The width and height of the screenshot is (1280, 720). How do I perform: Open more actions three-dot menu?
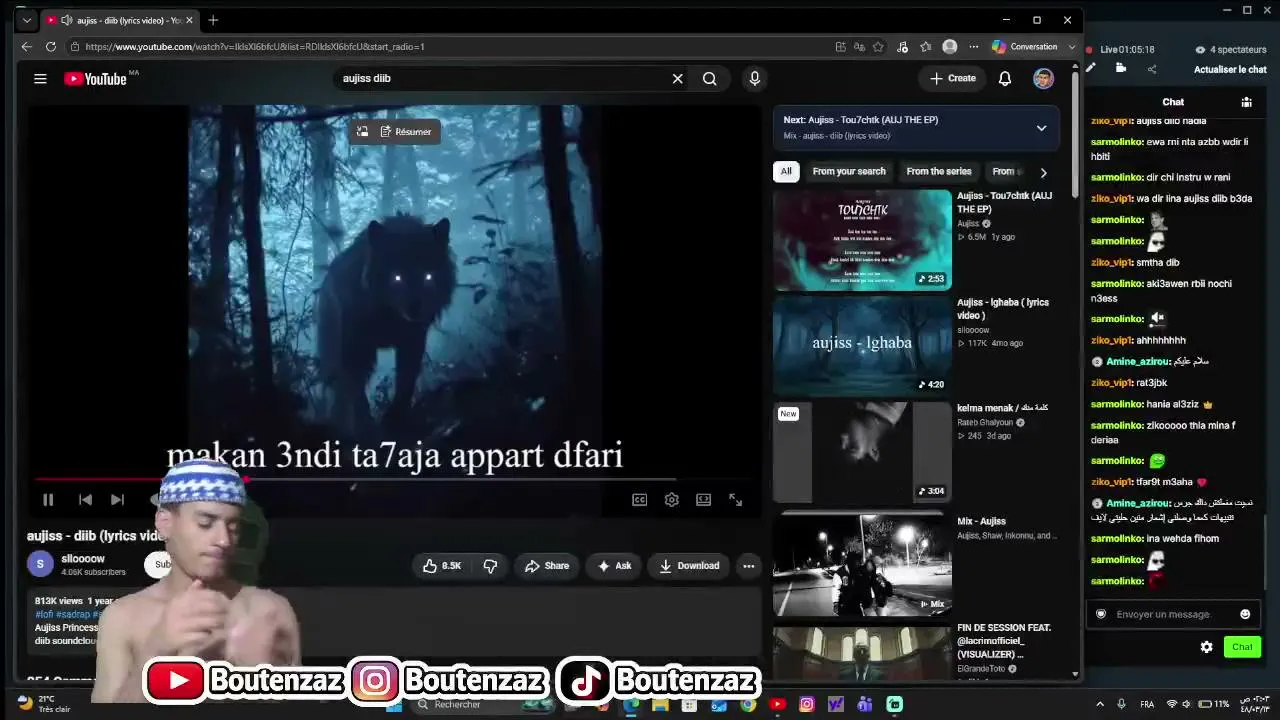point(748,566)
